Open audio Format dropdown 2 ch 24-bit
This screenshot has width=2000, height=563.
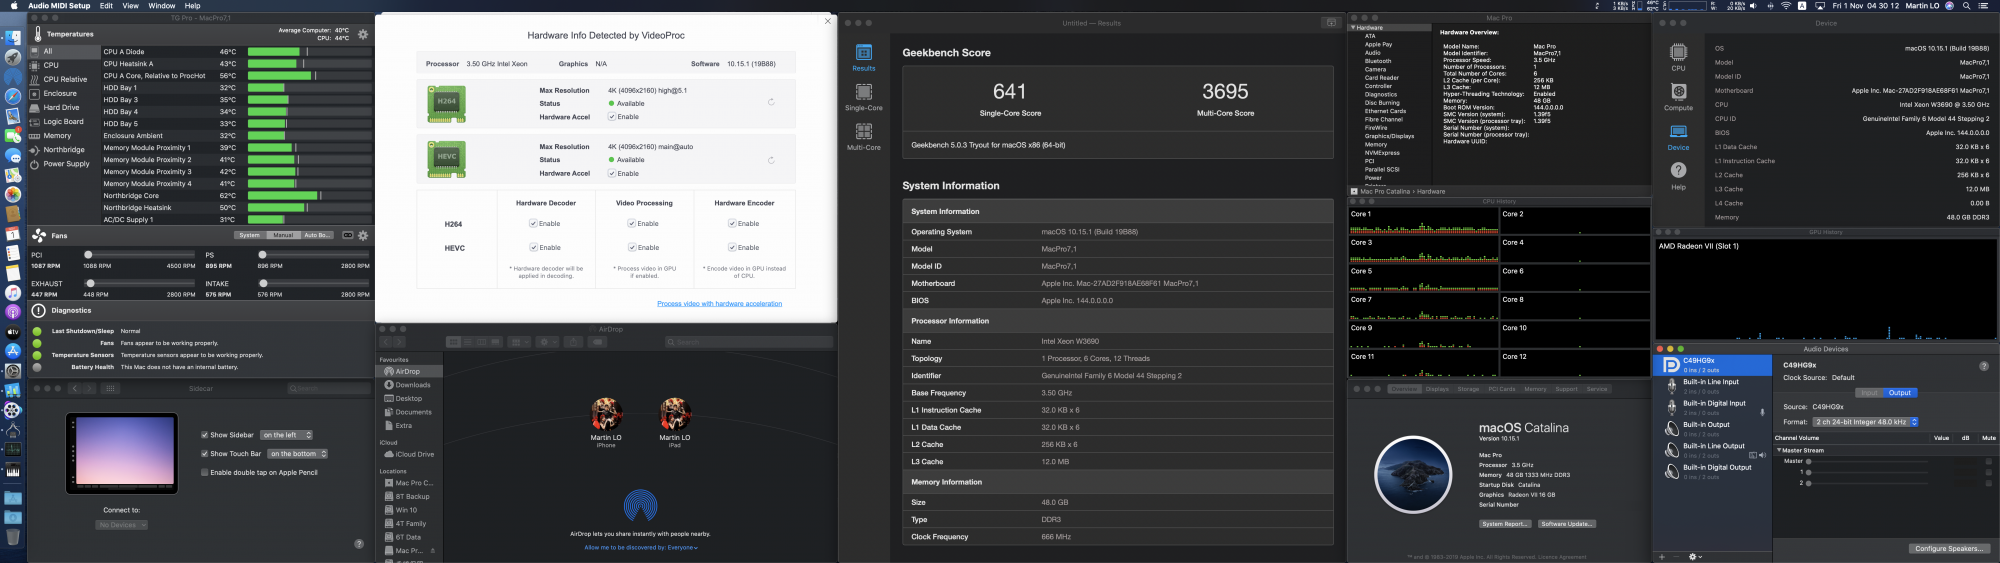coord(1866,422)
